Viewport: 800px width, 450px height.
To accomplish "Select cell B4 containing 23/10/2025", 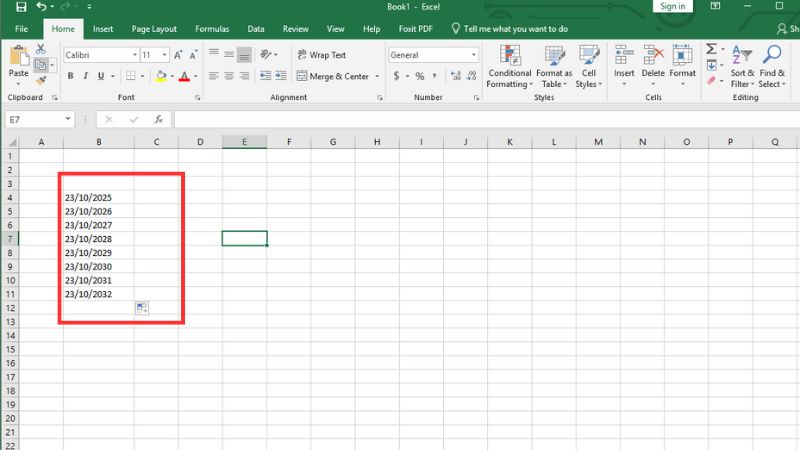I will click(x=98, y=198).
